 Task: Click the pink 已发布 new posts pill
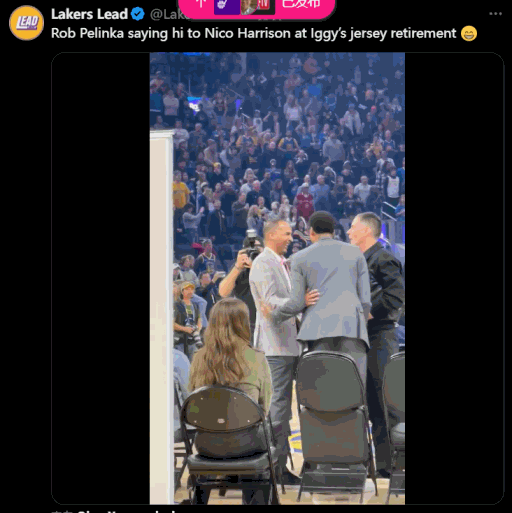[257, 7]
